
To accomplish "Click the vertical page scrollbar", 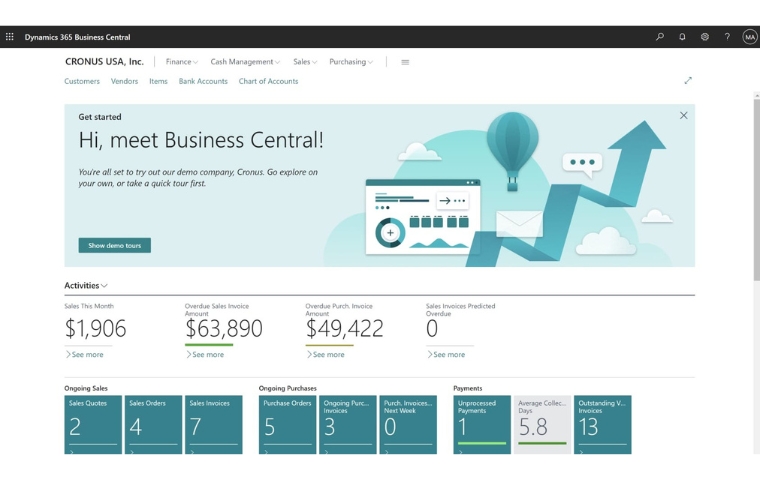I will [757, 189].
